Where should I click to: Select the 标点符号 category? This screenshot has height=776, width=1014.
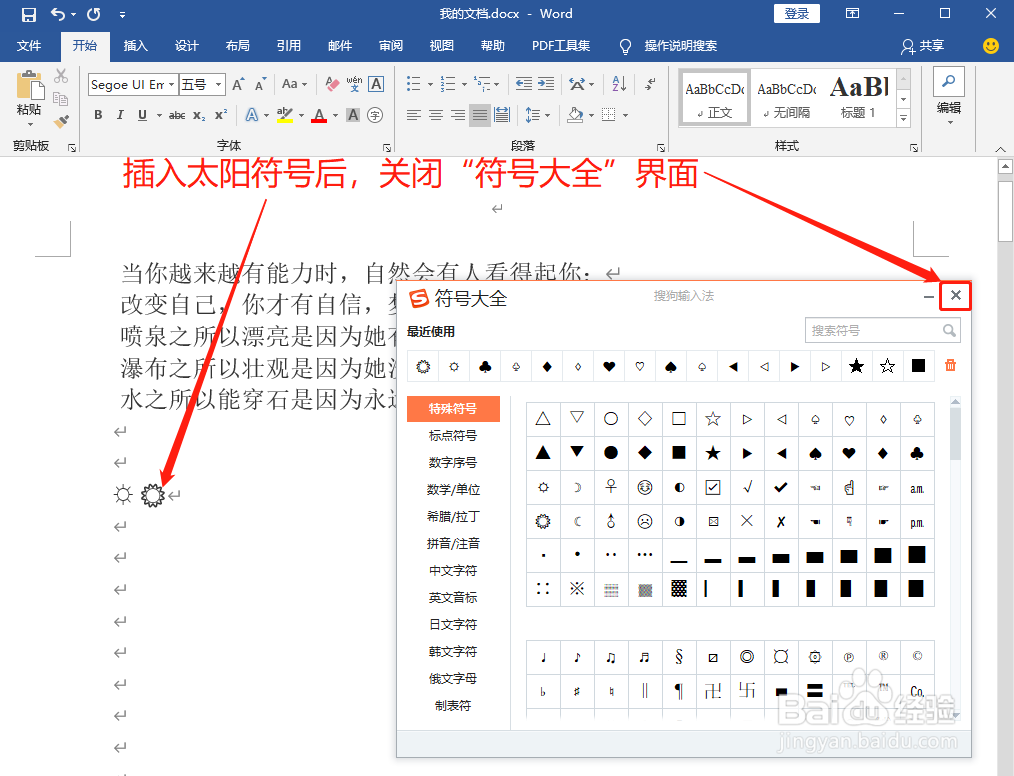point(453,436)
